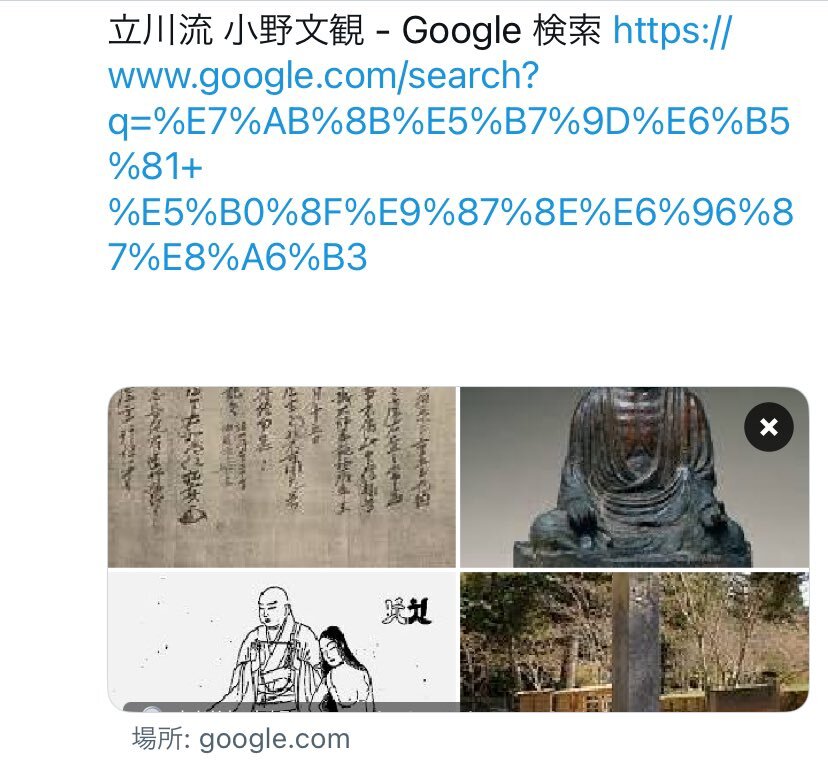Tap the link line starting "q=%E7%AB%8B"

[449, 122]
